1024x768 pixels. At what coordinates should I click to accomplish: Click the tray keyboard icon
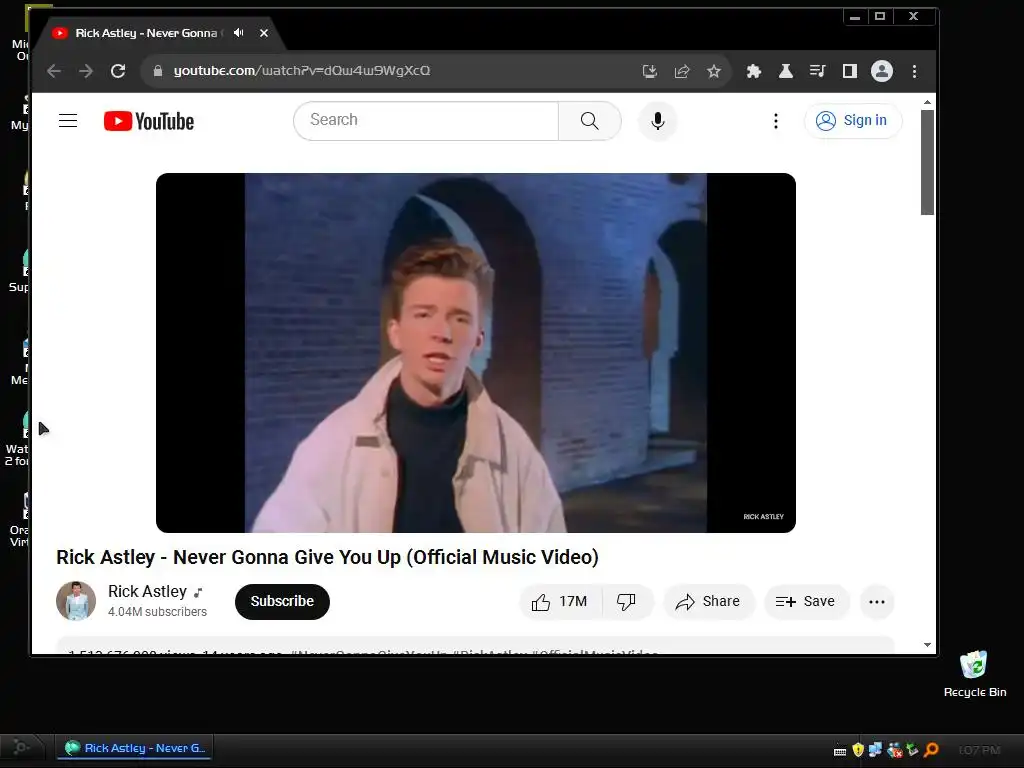click(840, 752)
